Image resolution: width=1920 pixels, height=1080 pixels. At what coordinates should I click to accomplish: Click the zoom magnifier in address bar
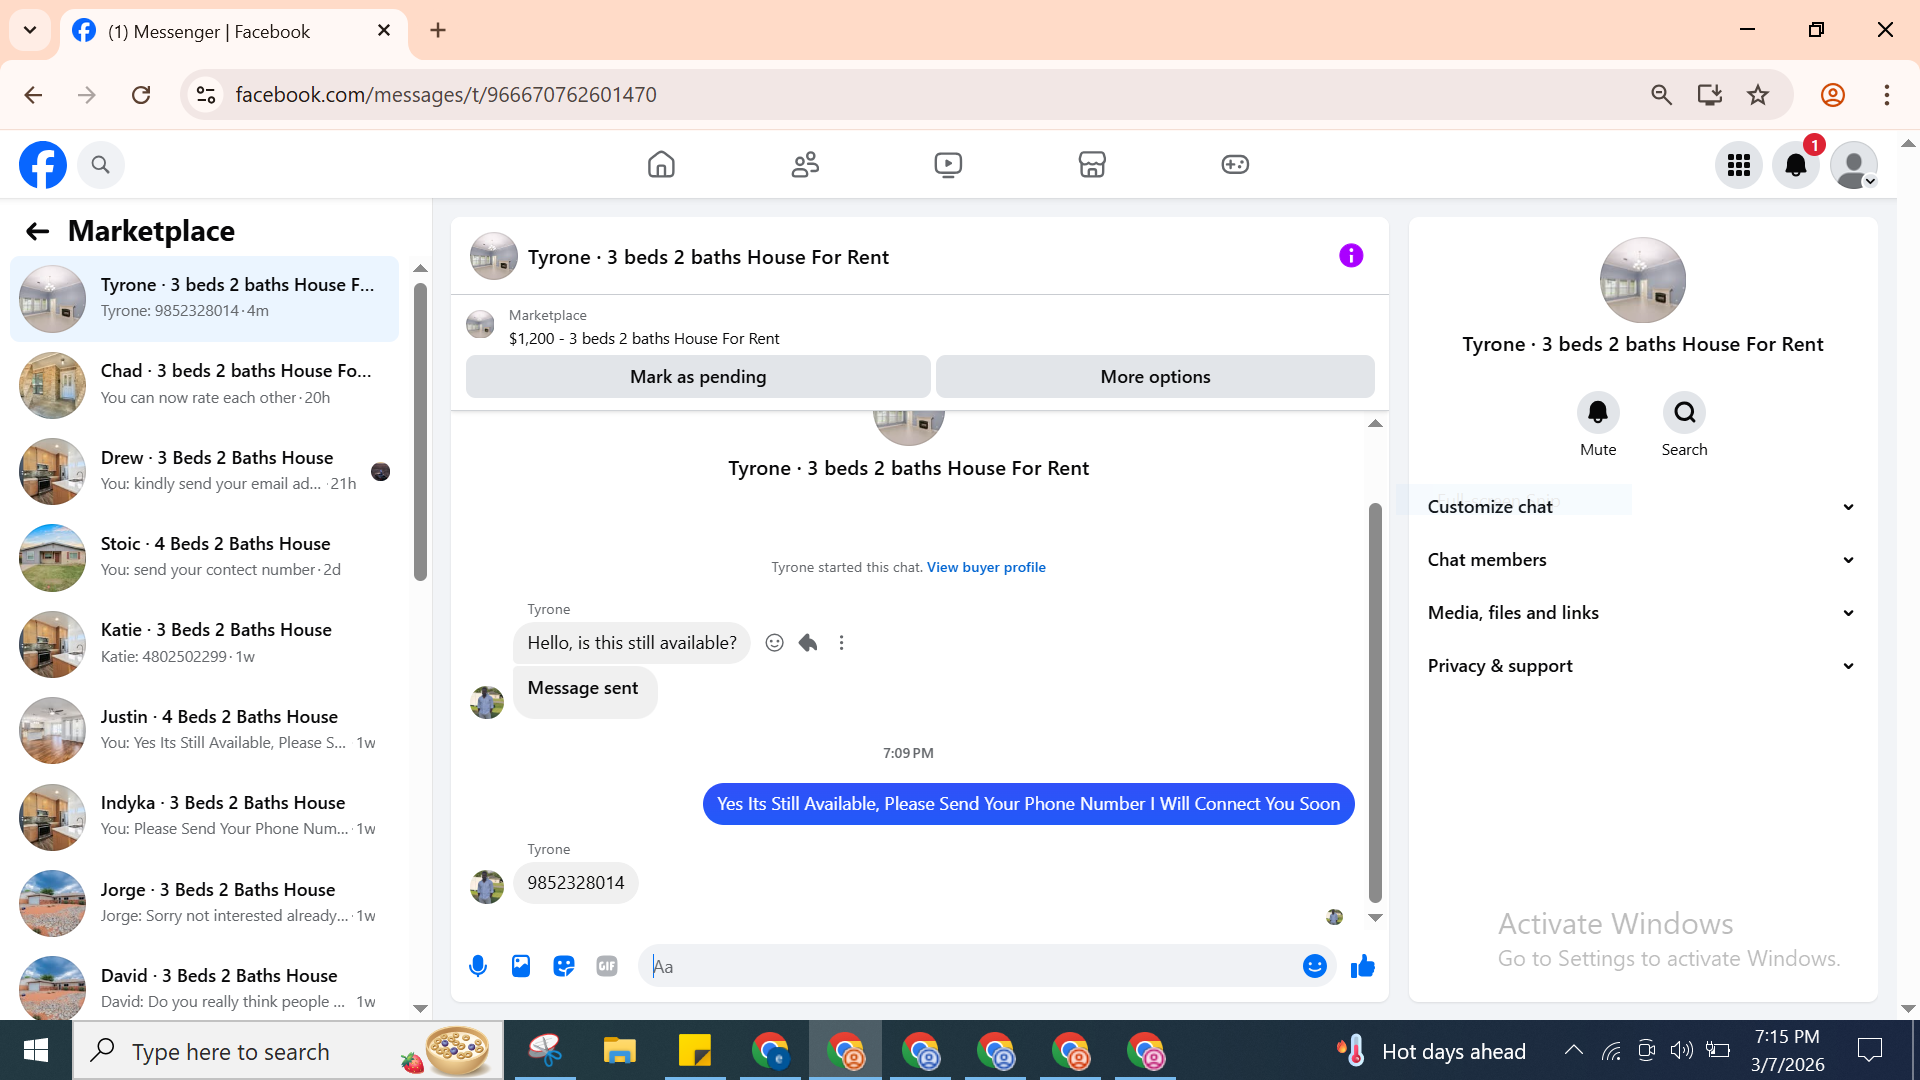coord(1661,95)
